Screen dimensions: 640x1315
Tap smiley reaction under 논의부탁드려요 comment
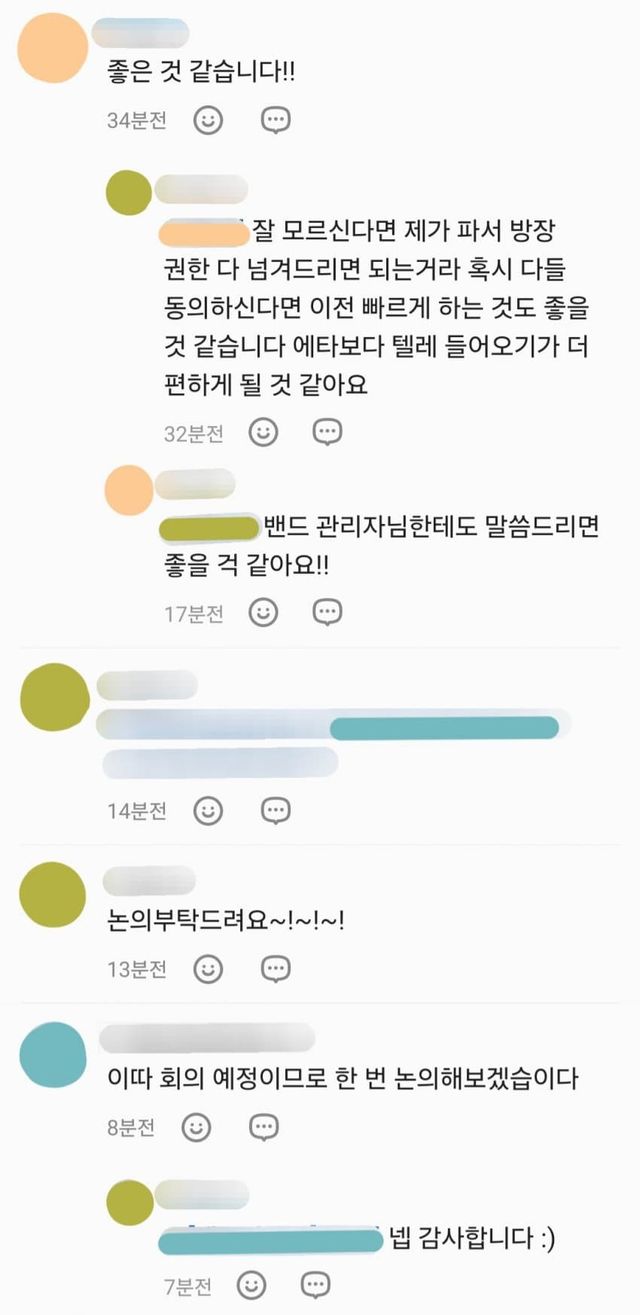(x=208, y=969)
